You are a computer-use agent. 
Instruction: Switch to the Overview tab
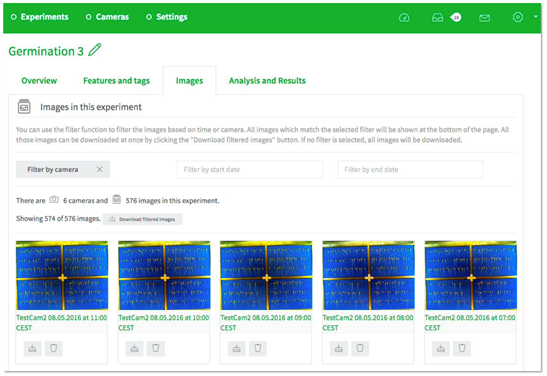(39, 81)
